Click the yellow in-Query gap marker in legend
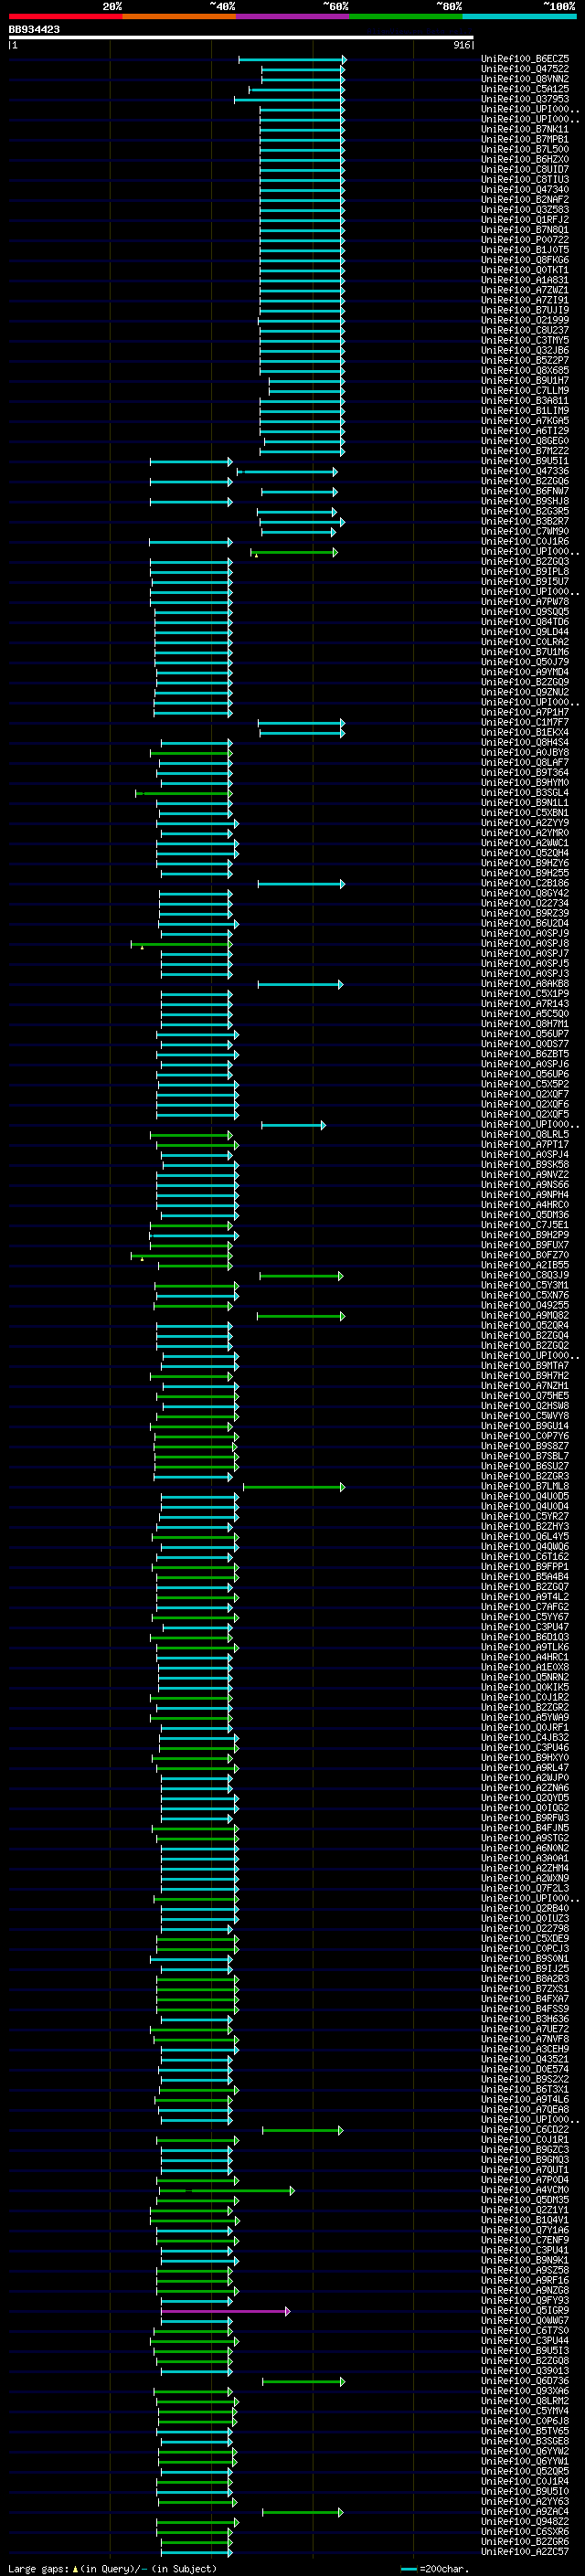 75,2568
